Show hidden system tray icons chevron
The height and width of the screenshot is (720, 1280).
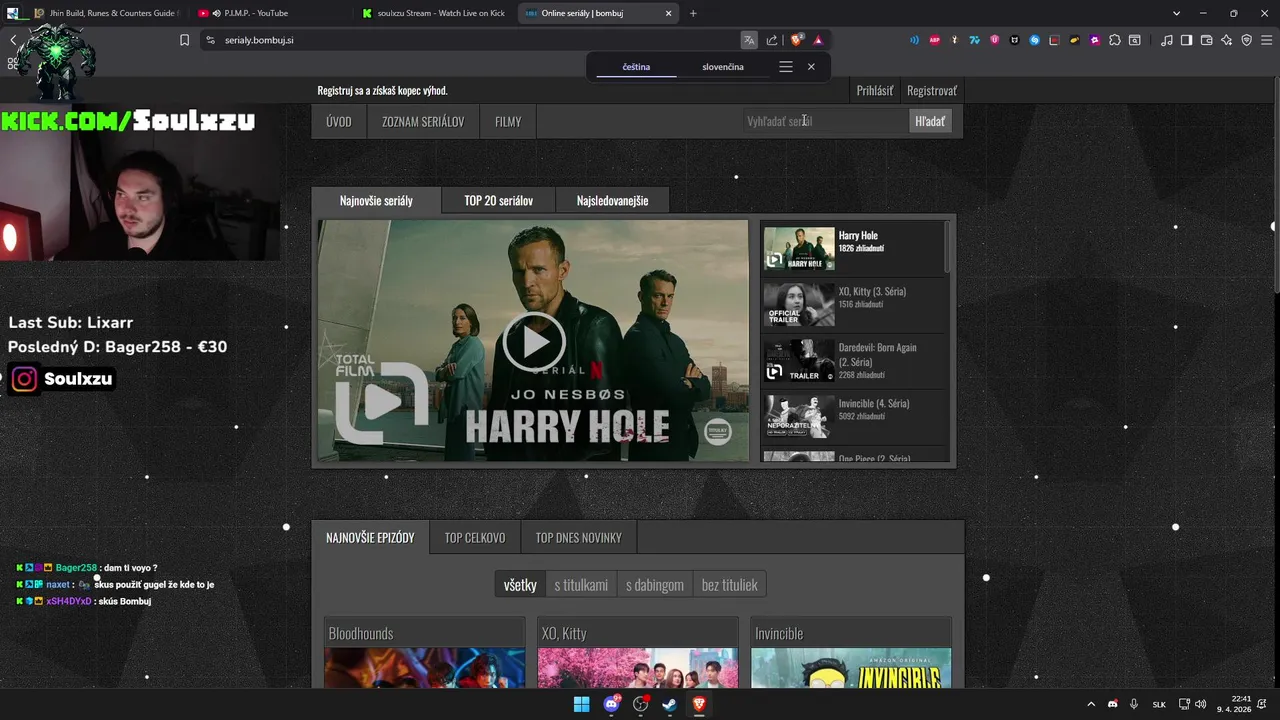pyautogui.click(x=1091, y=704)
